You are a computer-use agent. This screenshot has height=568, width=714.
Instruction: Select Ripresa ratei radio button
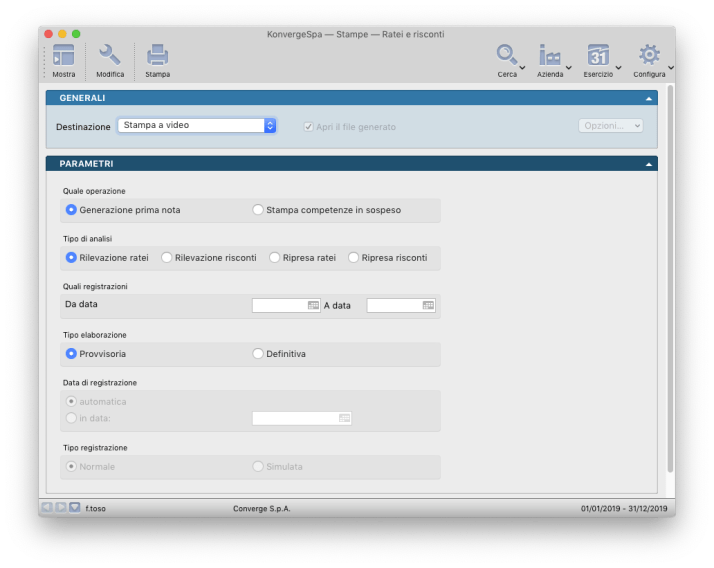click(275, 258)
